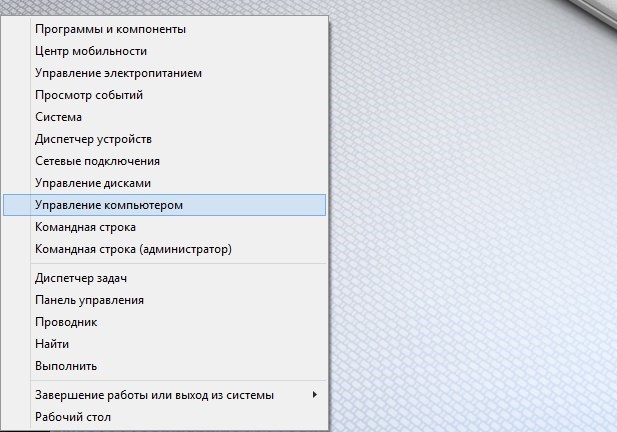Open Сетевые подключения
The image size is (617, 432).
(x=164, y=161)
